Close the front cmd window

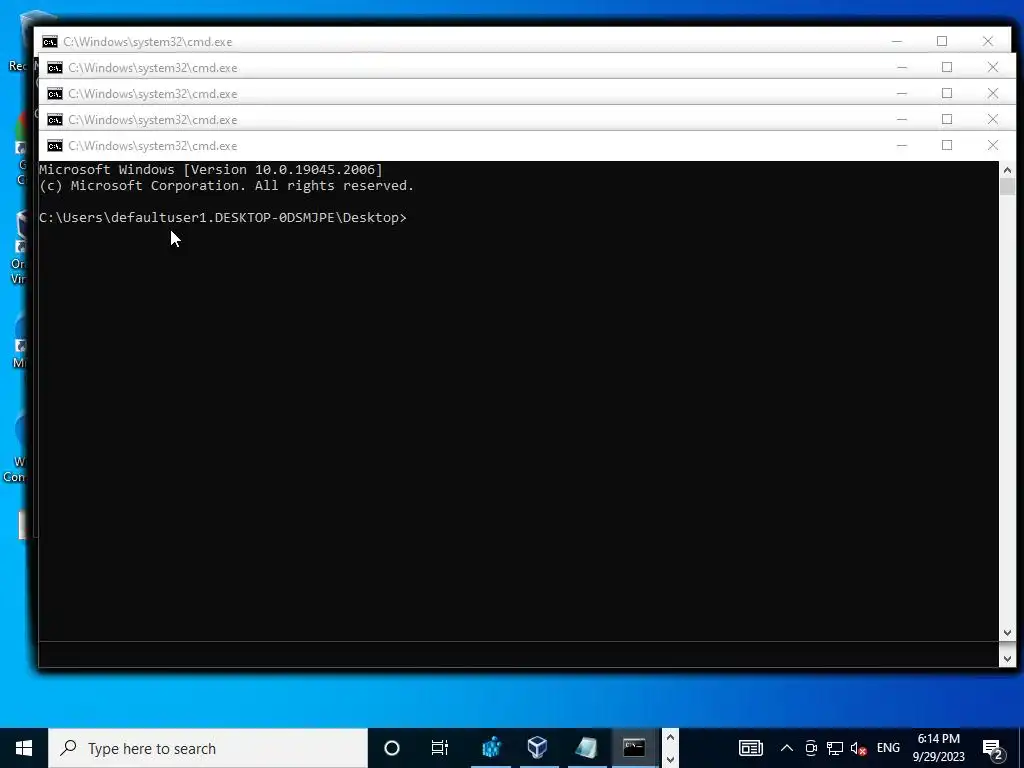click(x=993, y=146)
